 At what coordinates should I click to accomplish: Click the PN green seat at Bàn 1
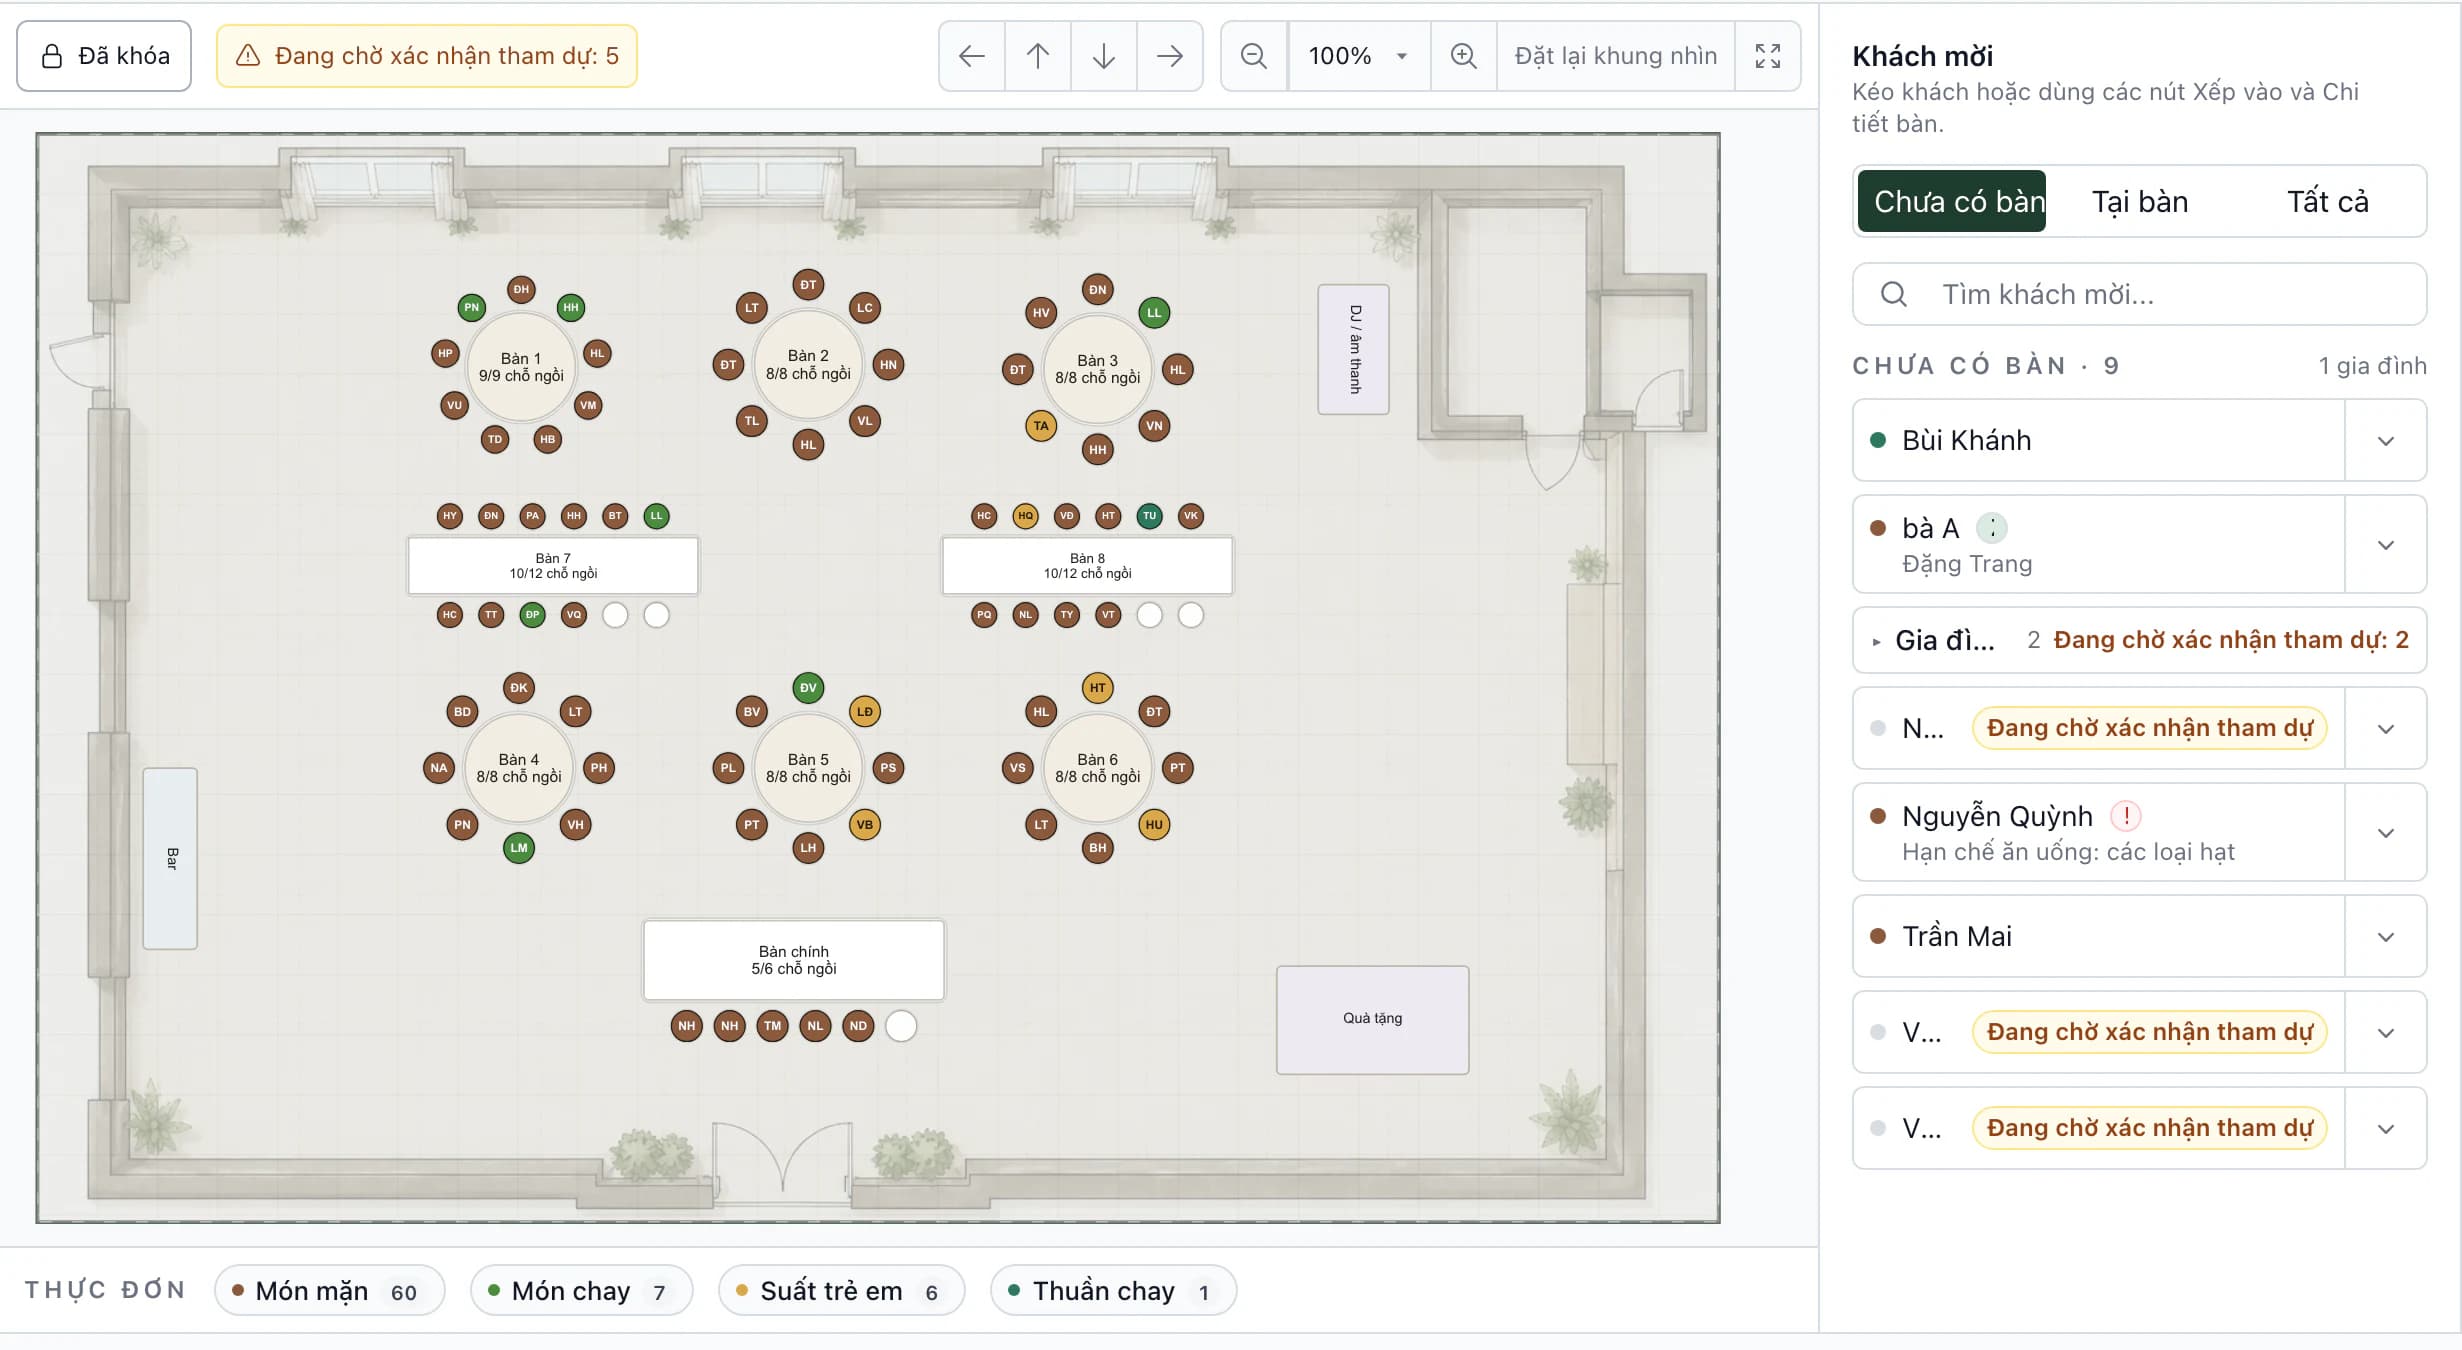[x=471, y=308]
